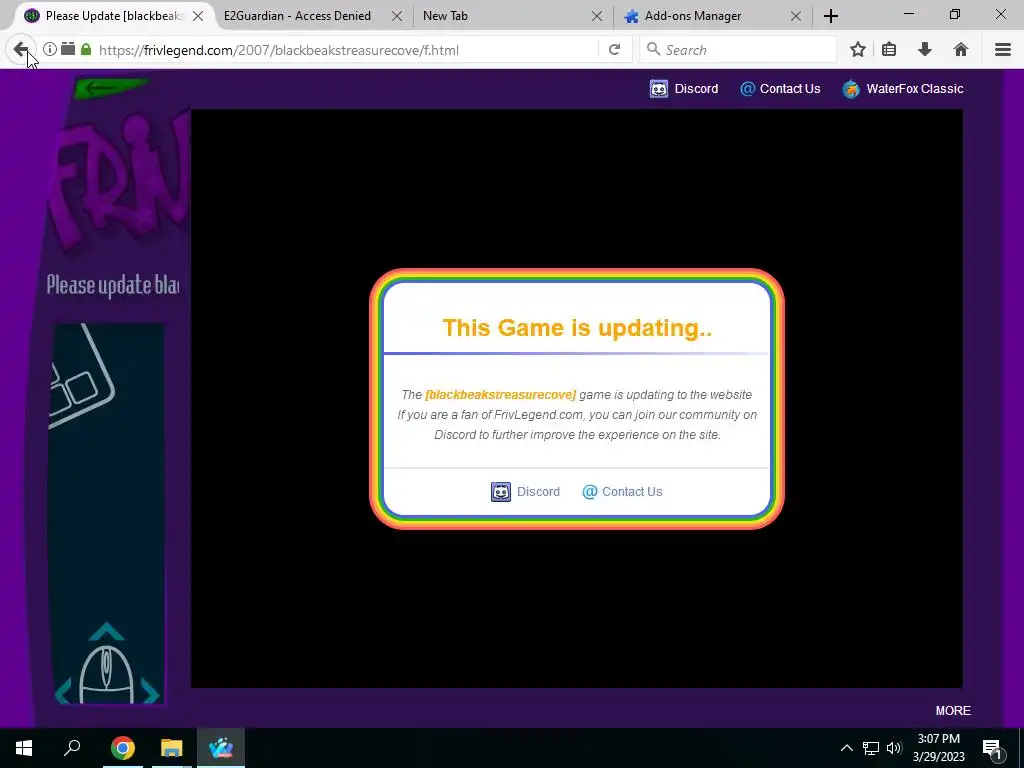The height and width of the screenshot is (768, 1024).
Task: Open WaterFox Classic link in header
Action: pos(903,89)
